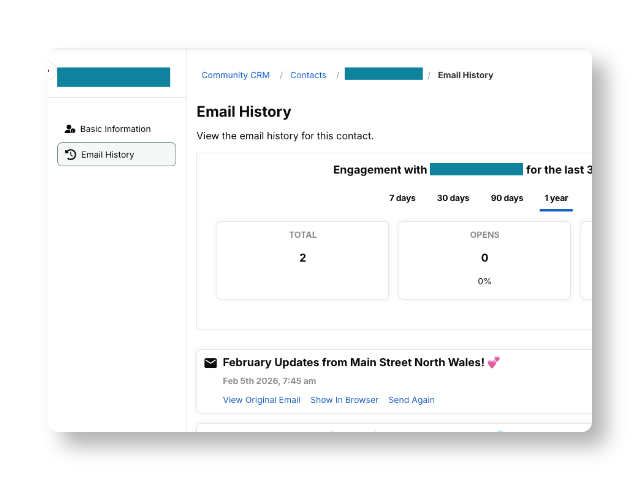Click Send Again link
The image size is (640, 480).
(411, 400)
